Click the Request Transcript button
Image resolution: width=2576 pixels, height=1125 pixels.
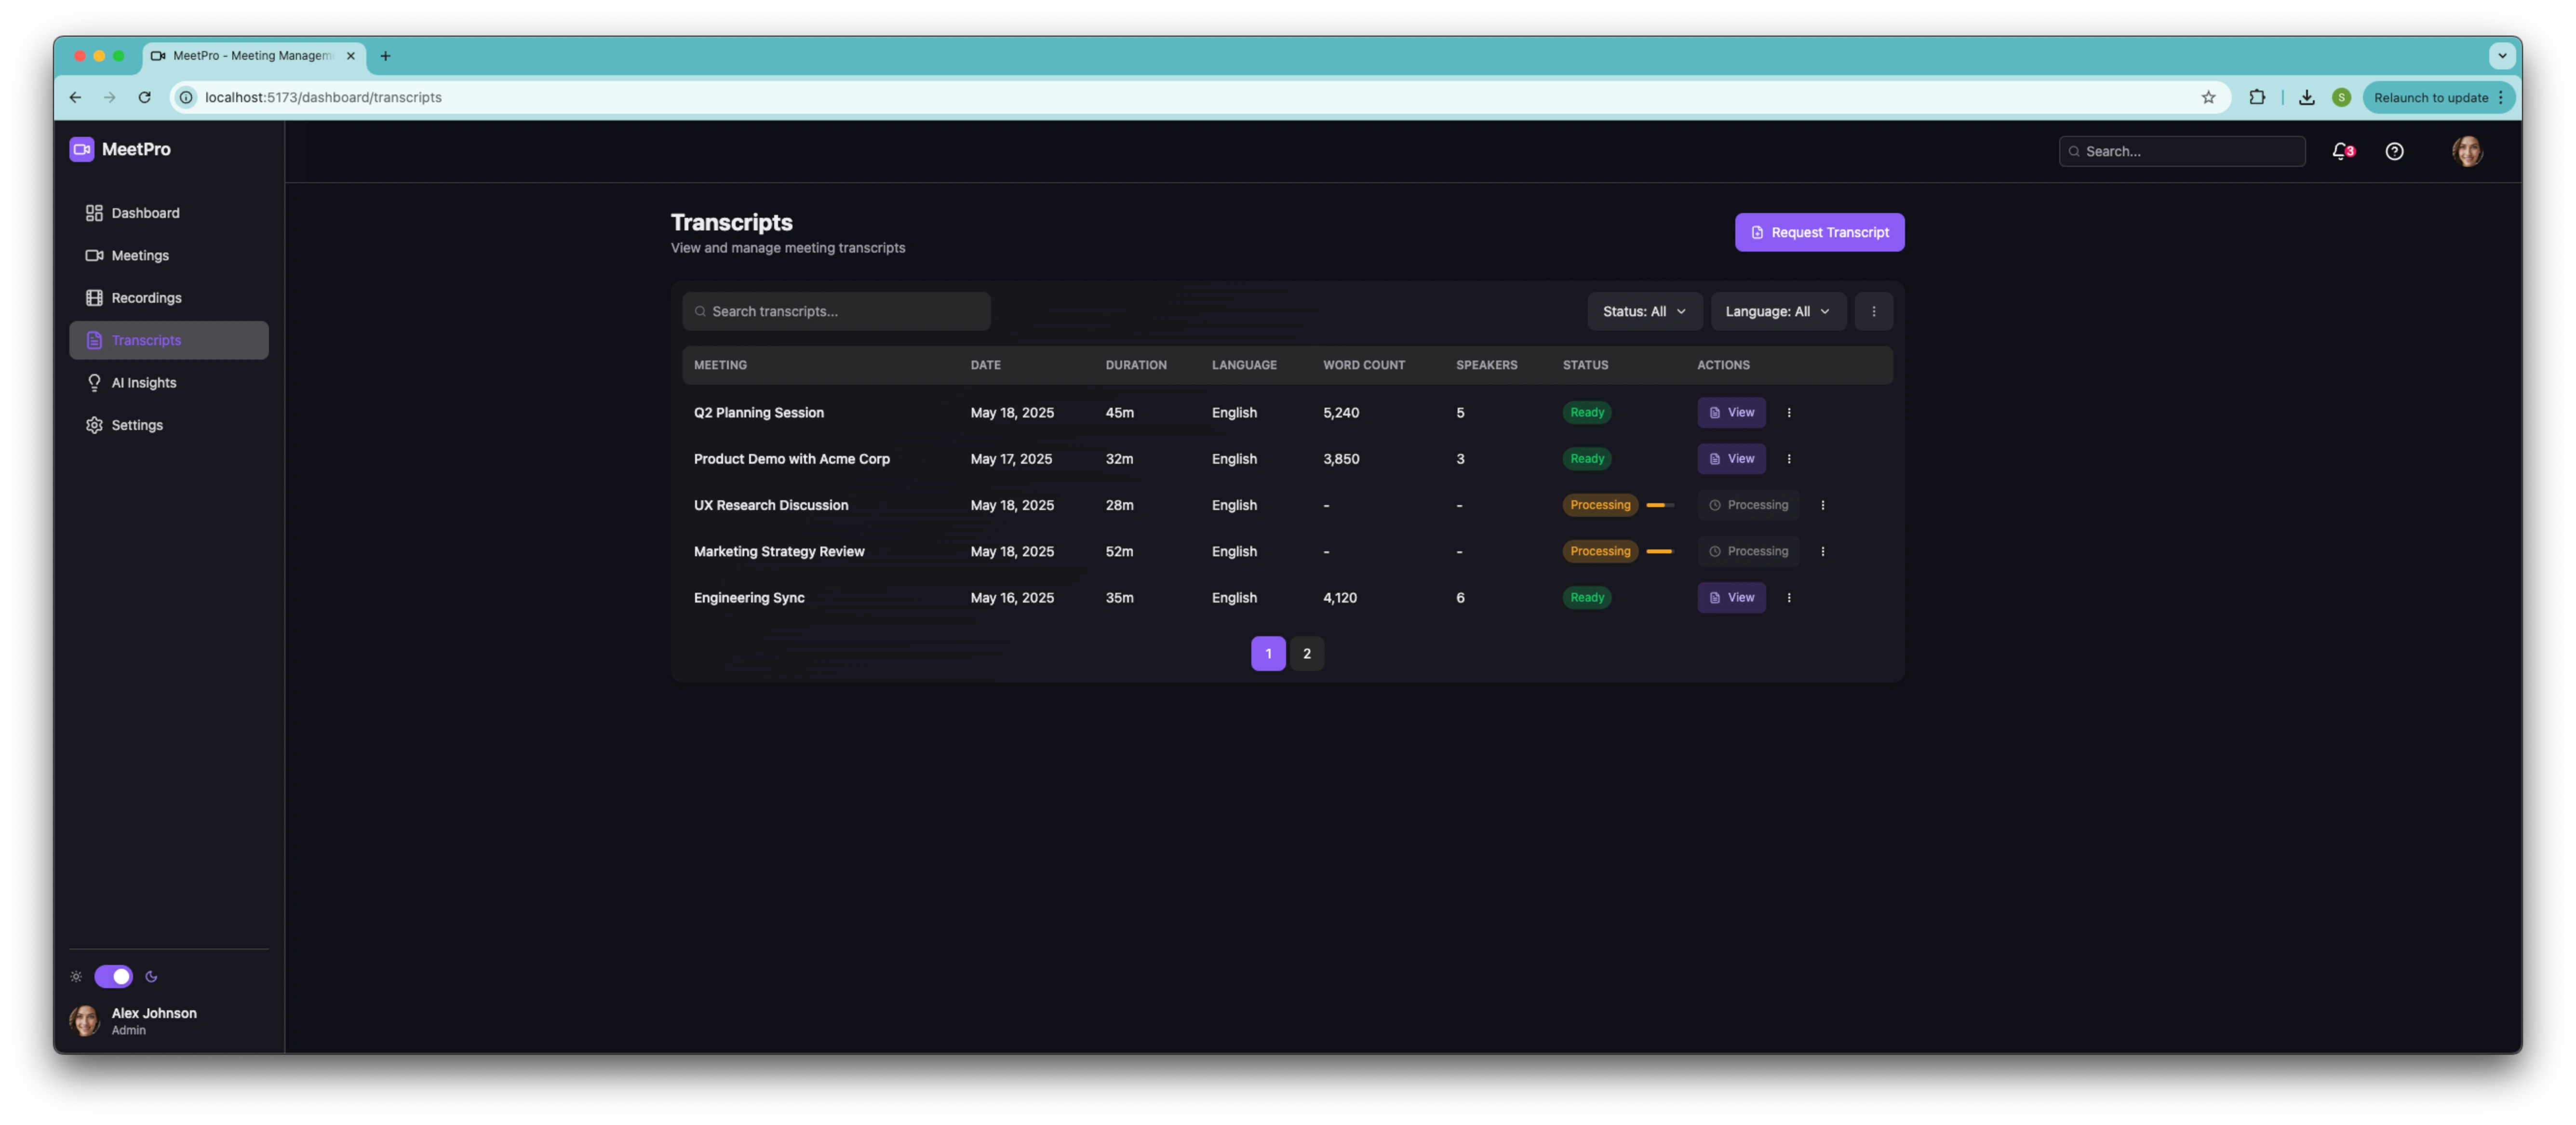click(x=1819, y=232)
